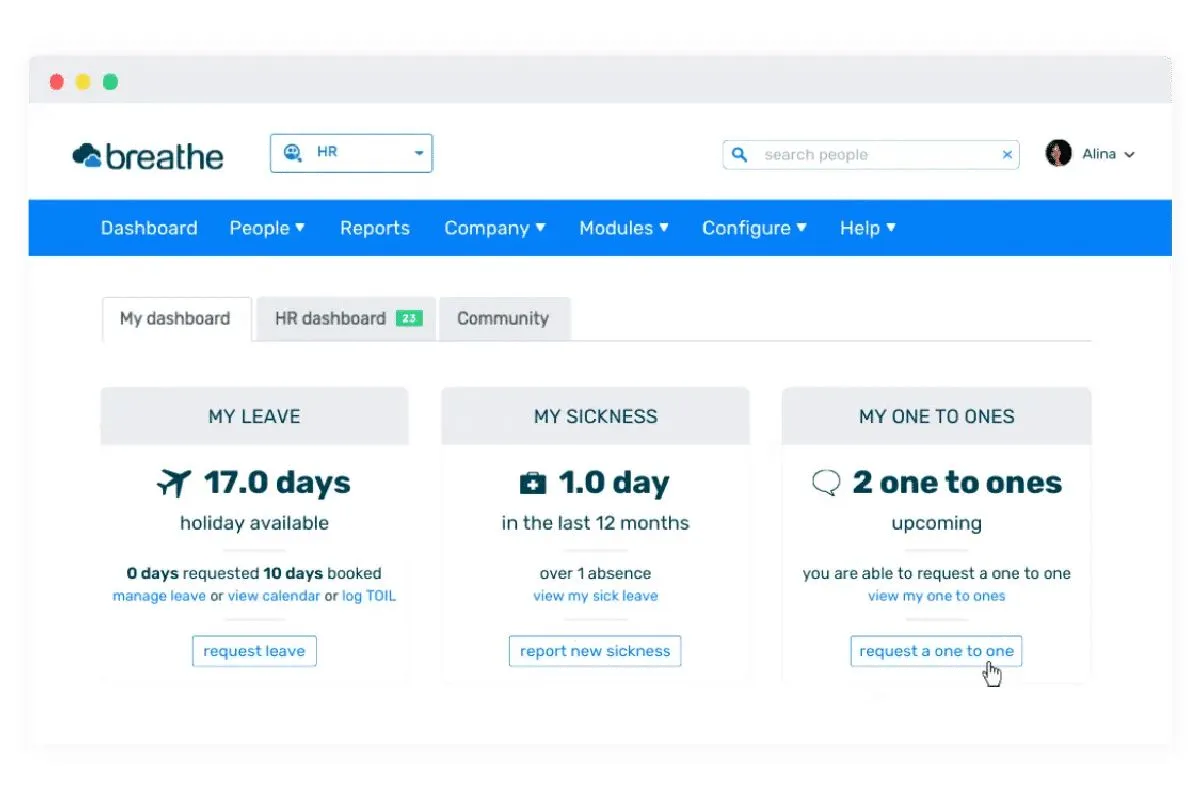Viewport: 1200px width, 800px height.
Task: Click the request leave button
Action: (x=254, y=651)
